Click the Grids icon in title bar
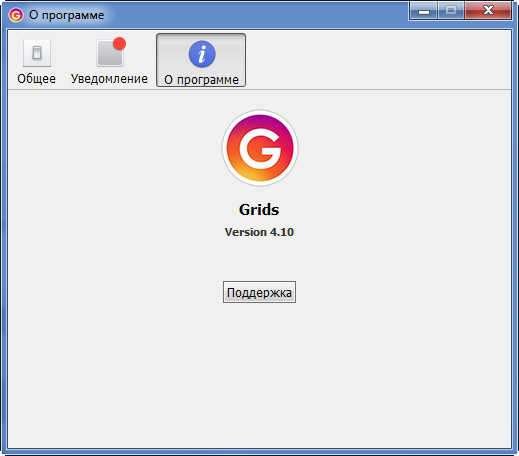The height and width of the screenshot is (456, 519). click(x=16, y=15)
